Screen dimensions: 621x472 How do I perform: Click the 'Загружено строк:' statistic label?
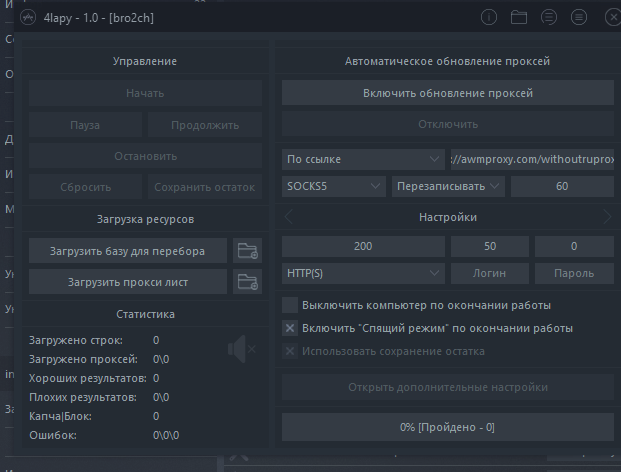(x=76, y=340)
